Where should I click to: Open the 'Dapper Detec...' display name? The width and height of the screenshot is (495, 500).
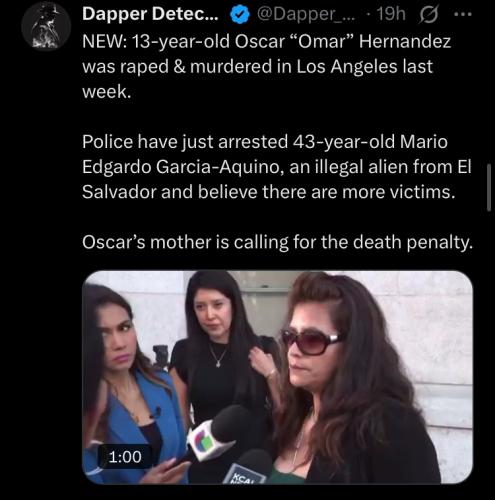[150, 14]
